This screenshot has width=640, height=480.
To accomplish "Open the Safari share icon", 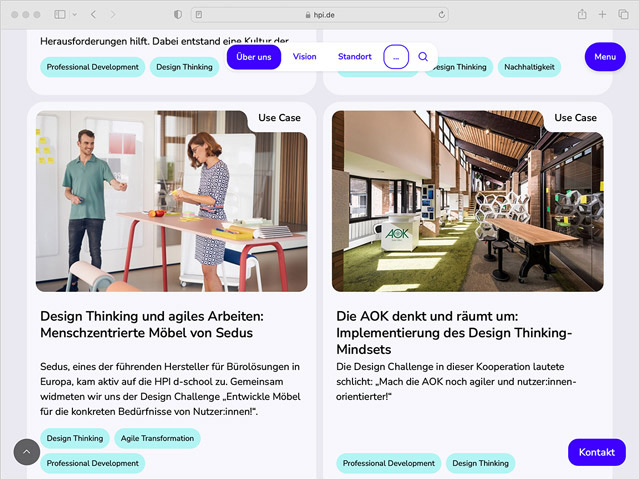I will pos(582,15).
